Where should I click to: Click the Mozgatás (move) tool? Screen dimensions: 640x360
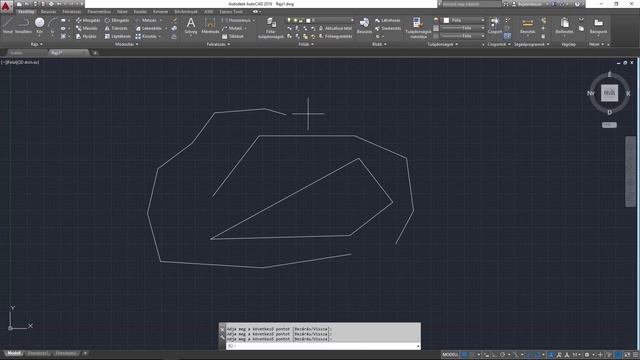point(88,20)
